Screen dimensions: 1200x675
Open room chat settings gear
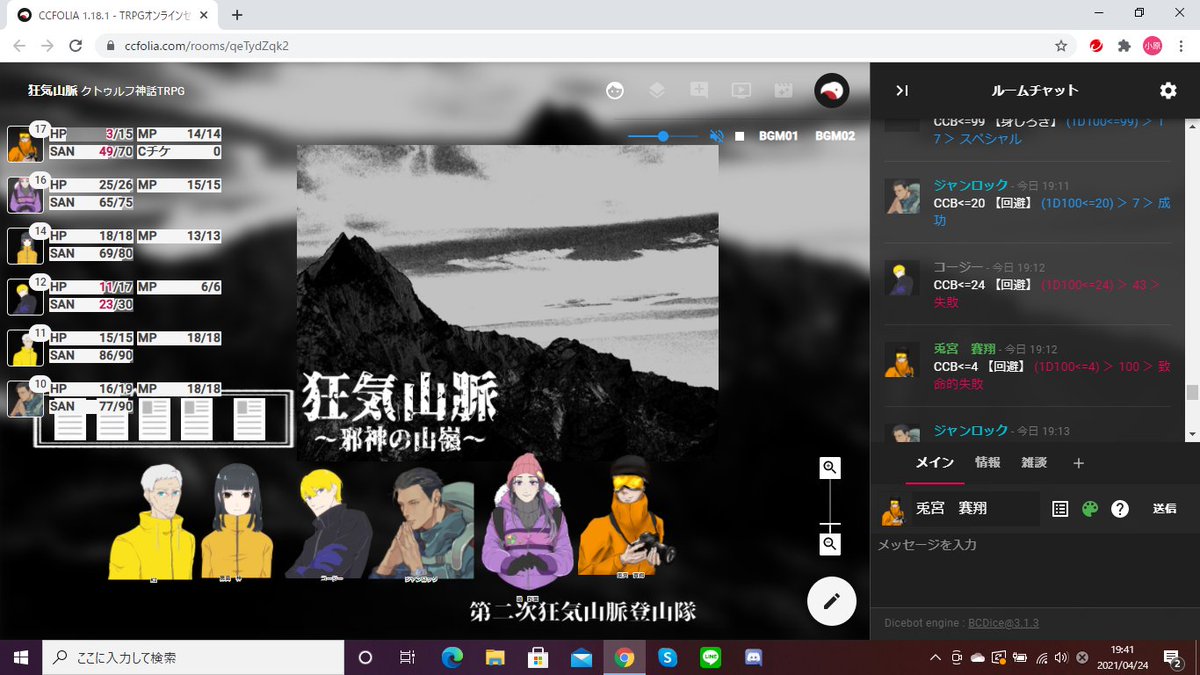[1168, 90]
